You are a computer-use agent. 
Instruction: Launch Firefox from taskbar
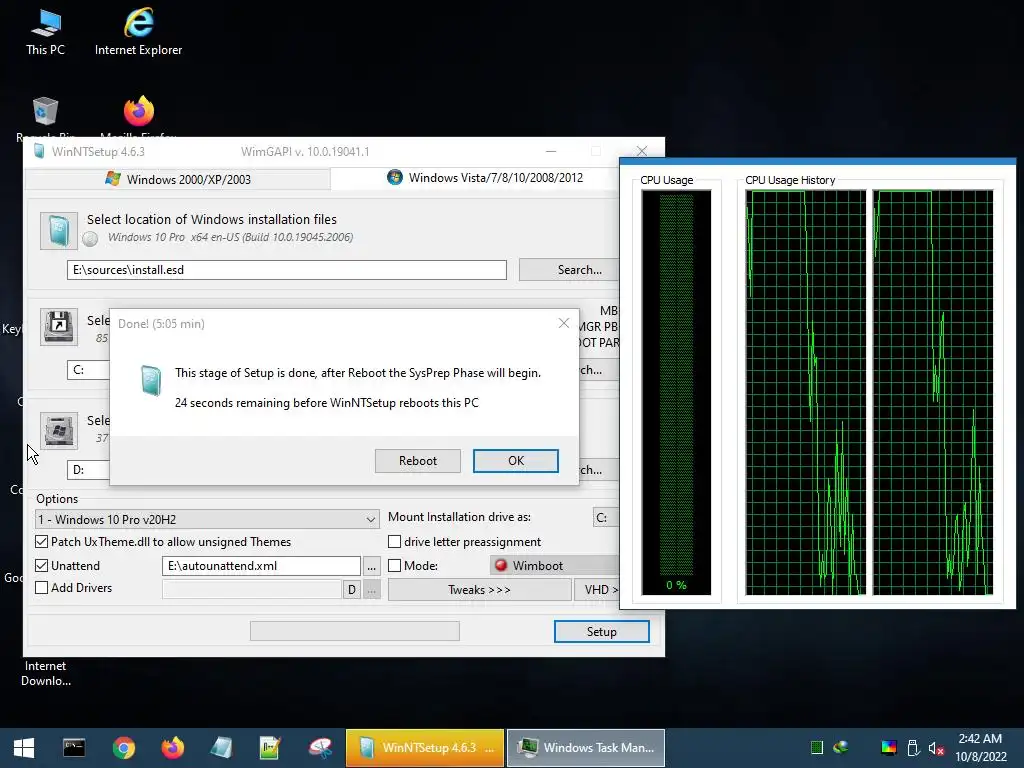coord(172,748)
